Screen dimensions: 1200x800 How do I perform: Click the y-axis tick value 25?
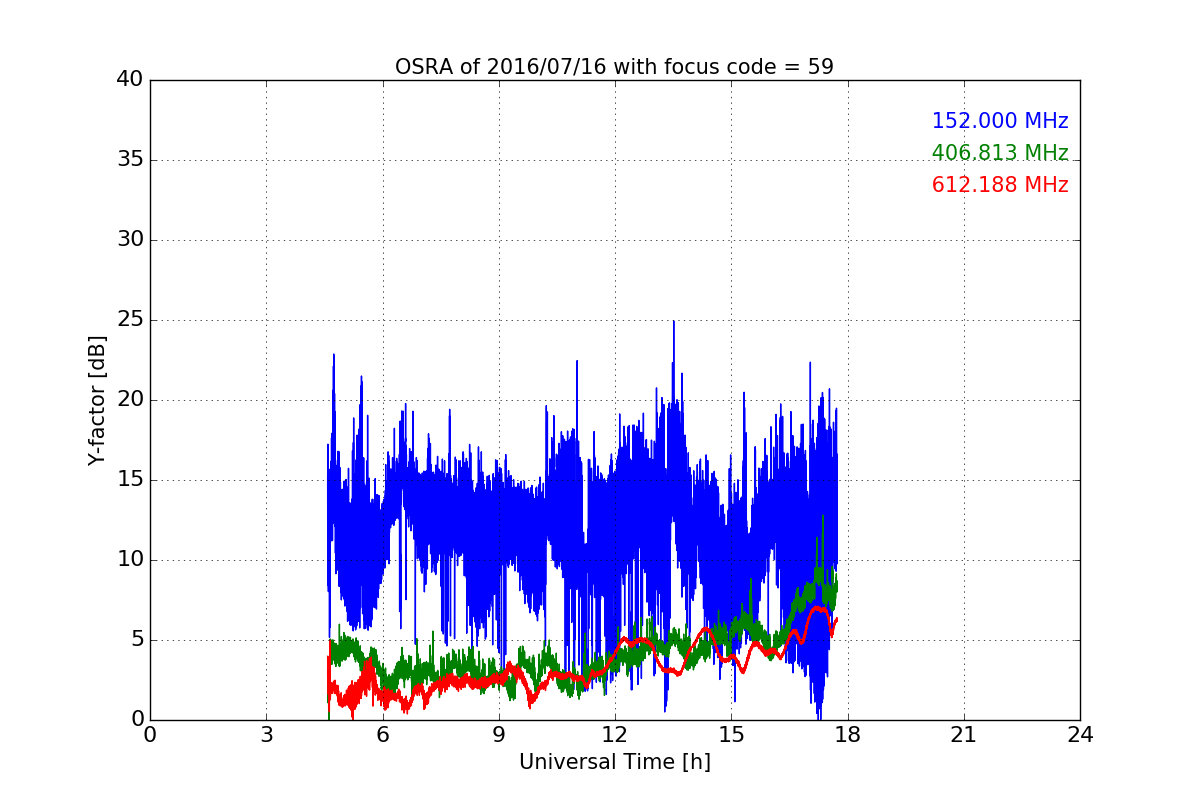point(130,320)
